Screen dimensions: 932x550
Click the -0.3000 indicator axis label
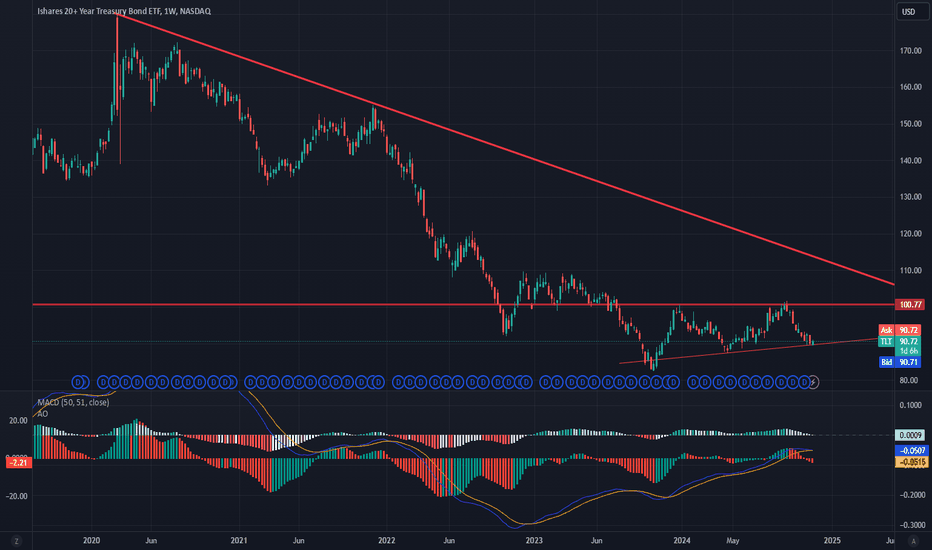(910, 525)
